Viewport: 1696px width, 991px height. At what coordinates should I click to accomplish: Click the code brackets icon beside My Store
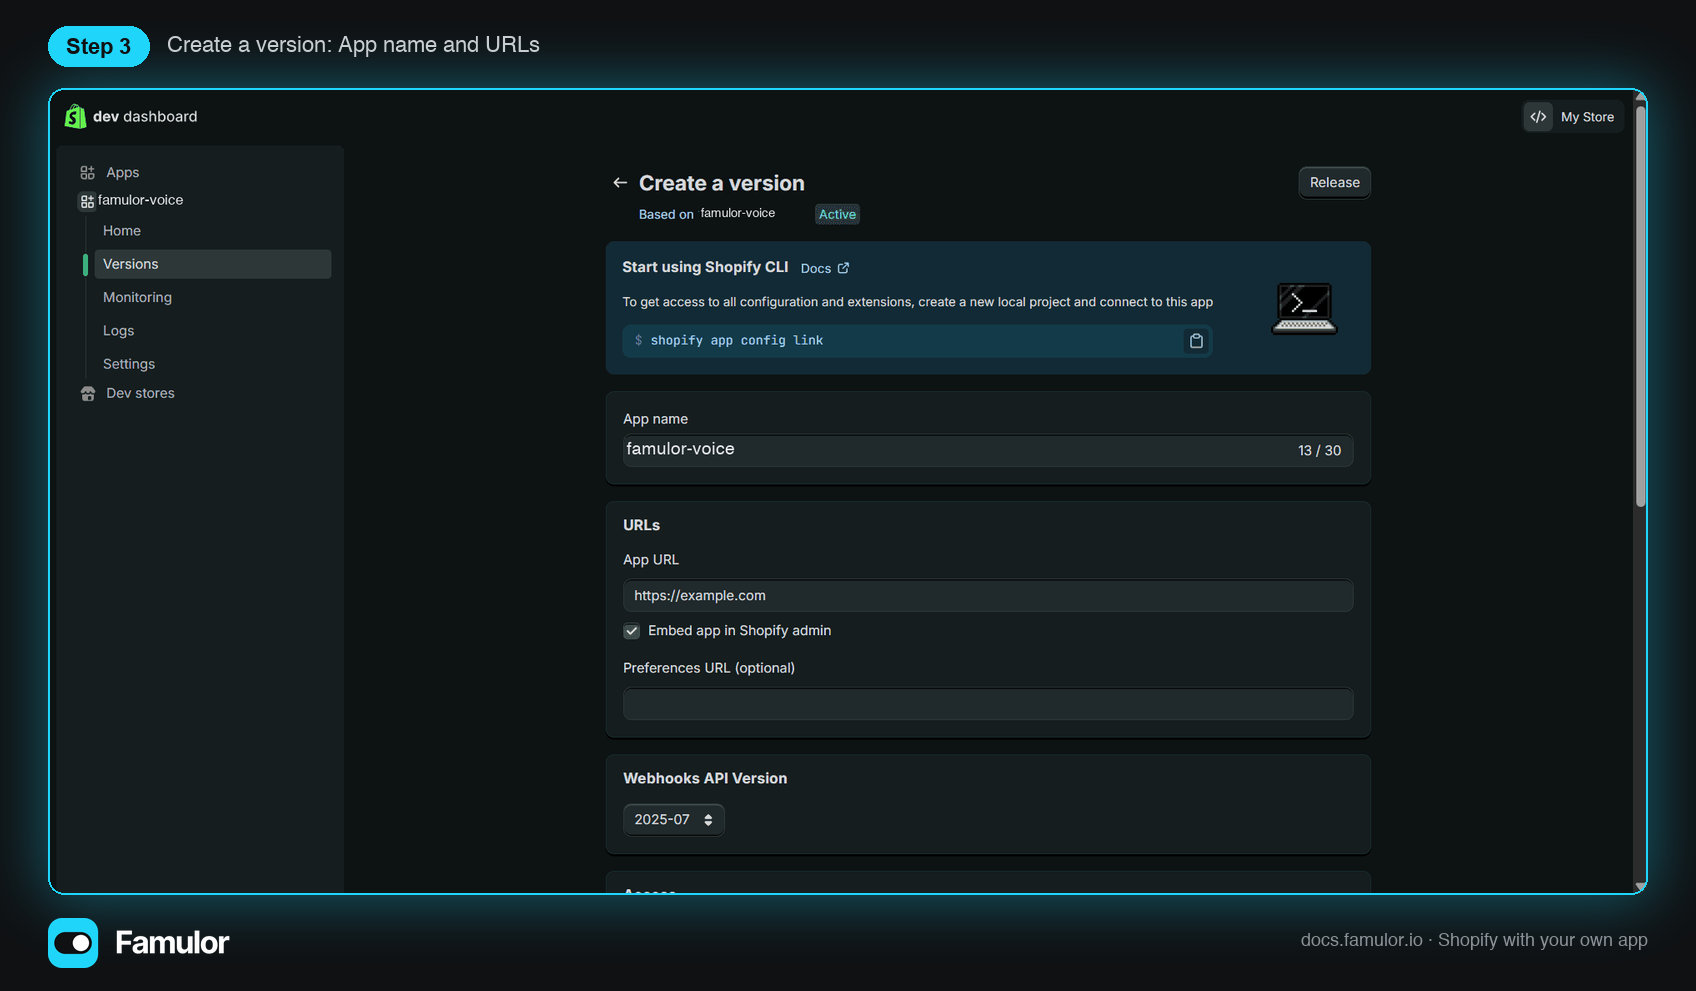click(1538, 117)
